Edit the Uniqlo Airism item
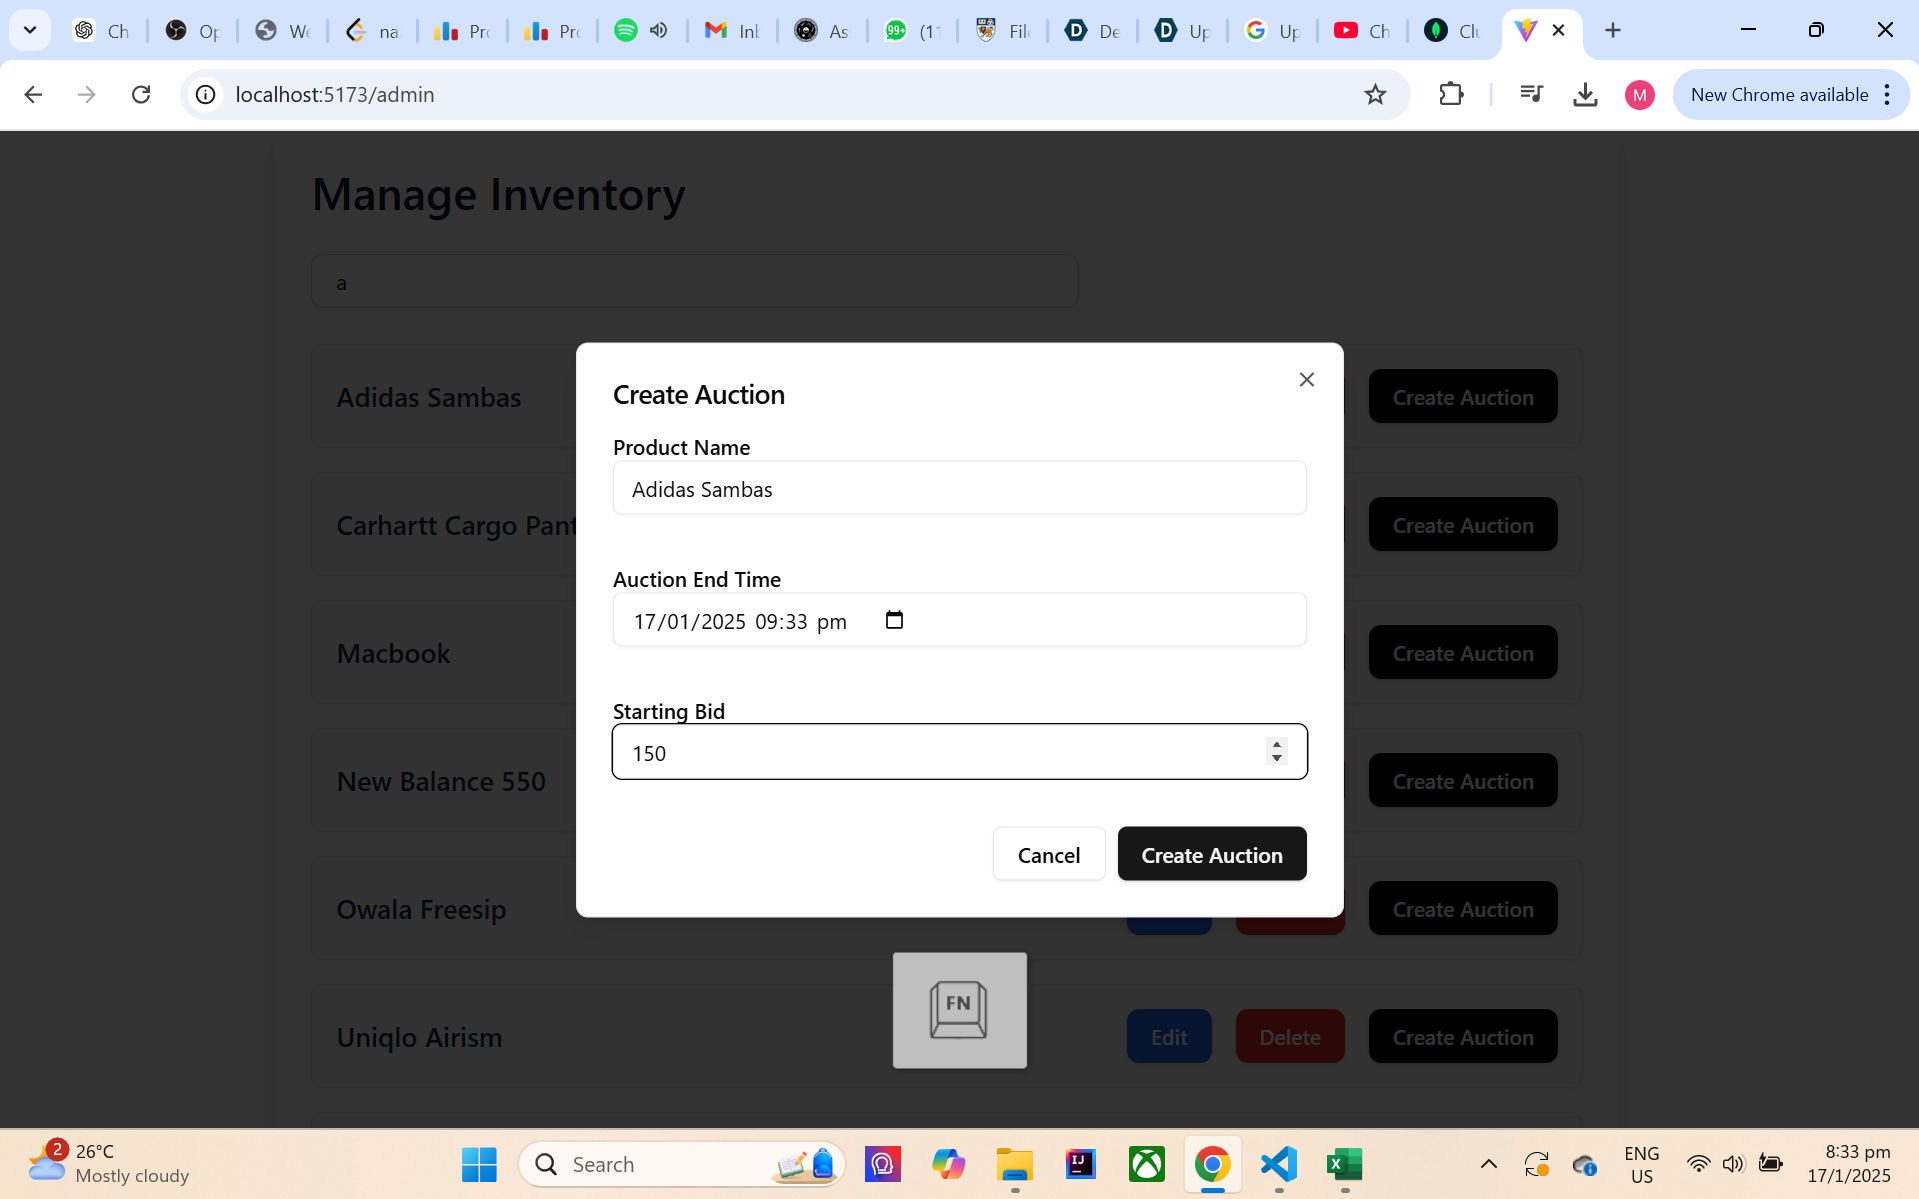 pyautogui.click(x=1168, y=1036)
